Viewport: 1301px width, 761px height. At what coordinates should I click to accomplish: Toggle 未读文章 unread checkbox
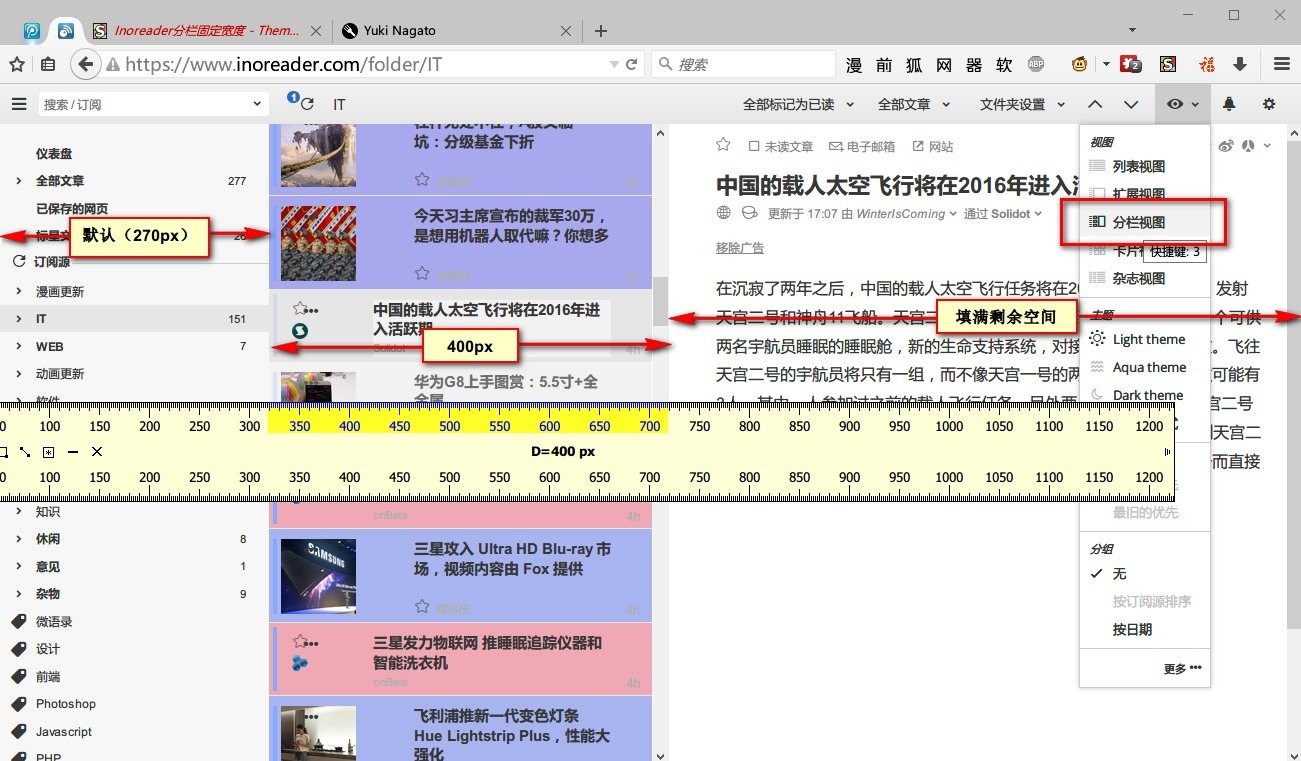pyautogui.click(x=754, y=147)
